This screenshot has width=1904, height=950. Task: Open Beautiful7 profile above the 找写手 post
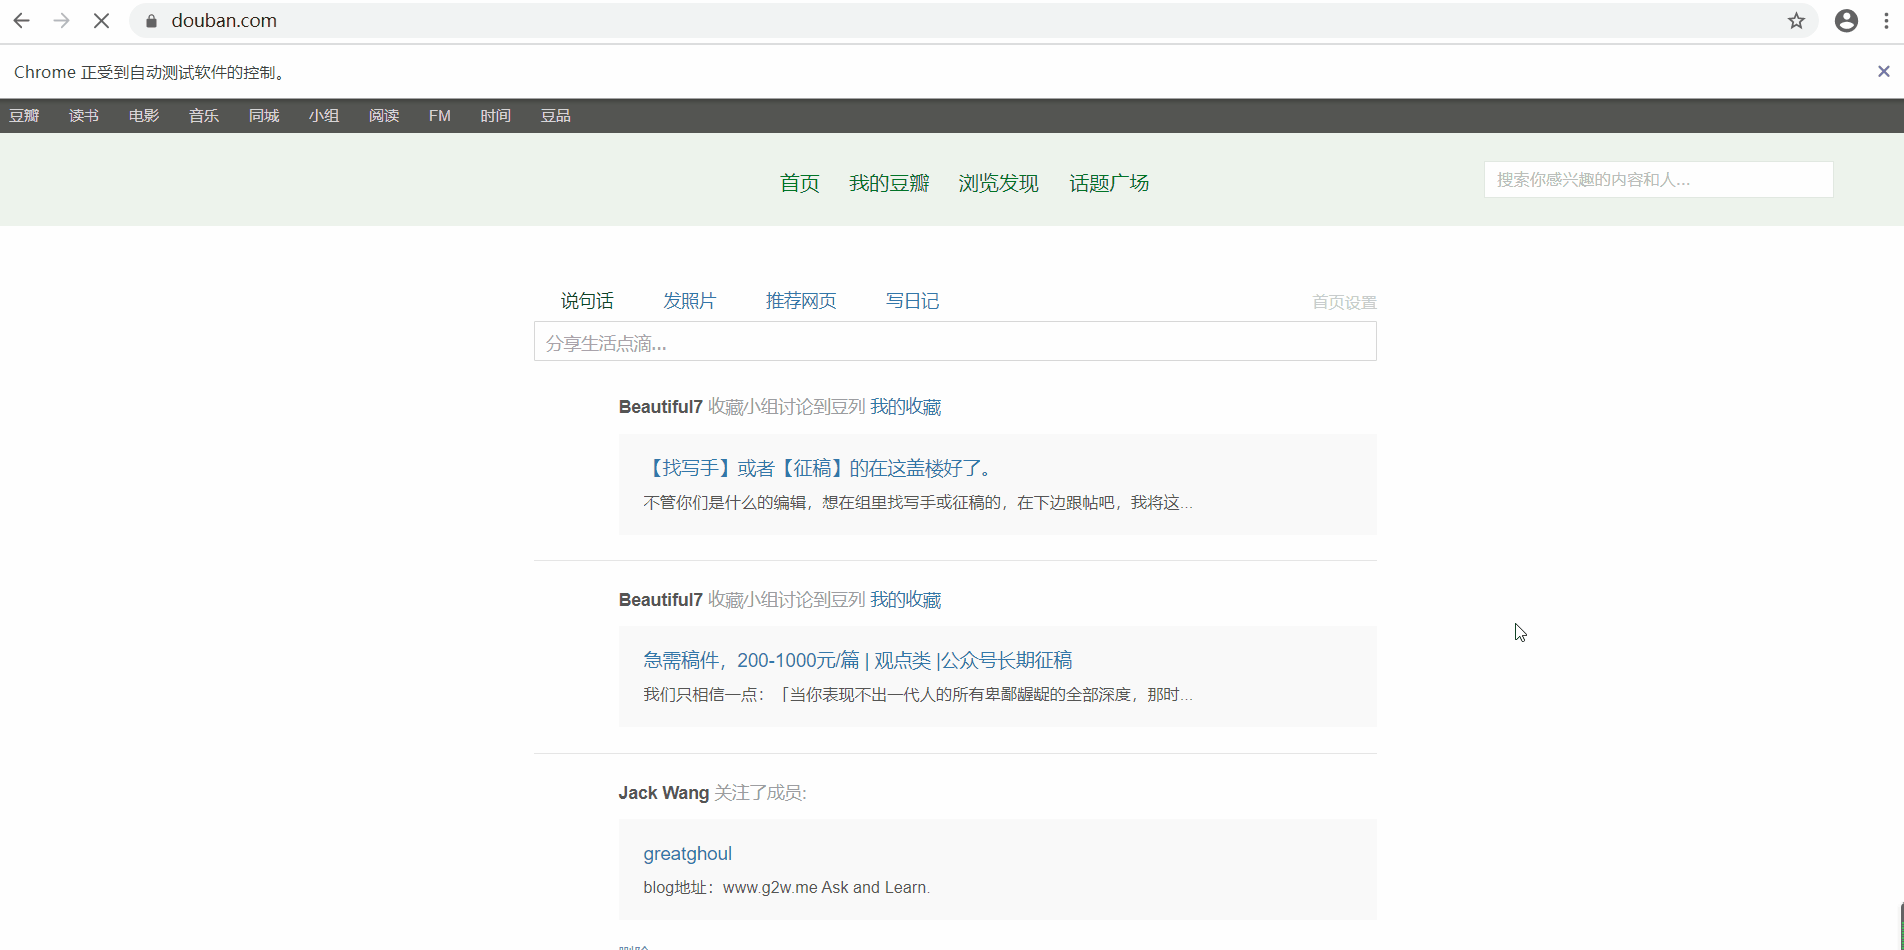coord(661,407)
